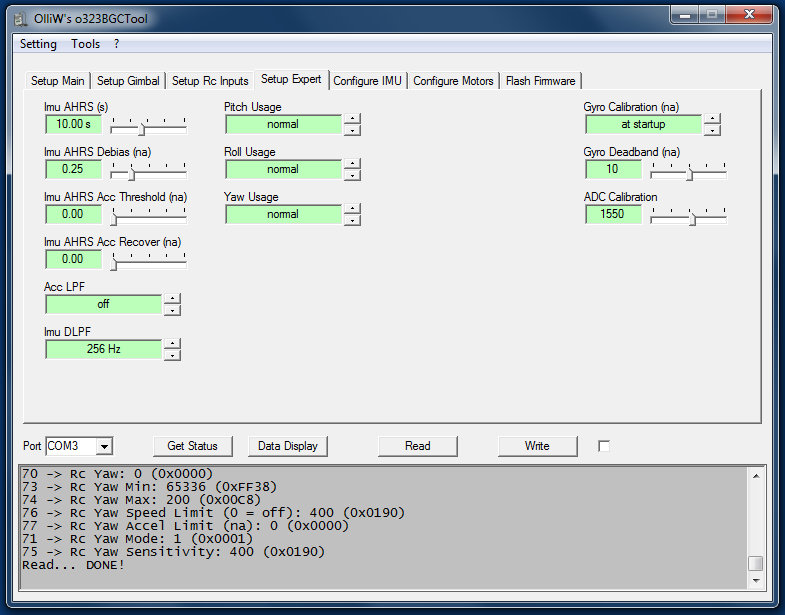Open the Setting menu

coord(38,44)
